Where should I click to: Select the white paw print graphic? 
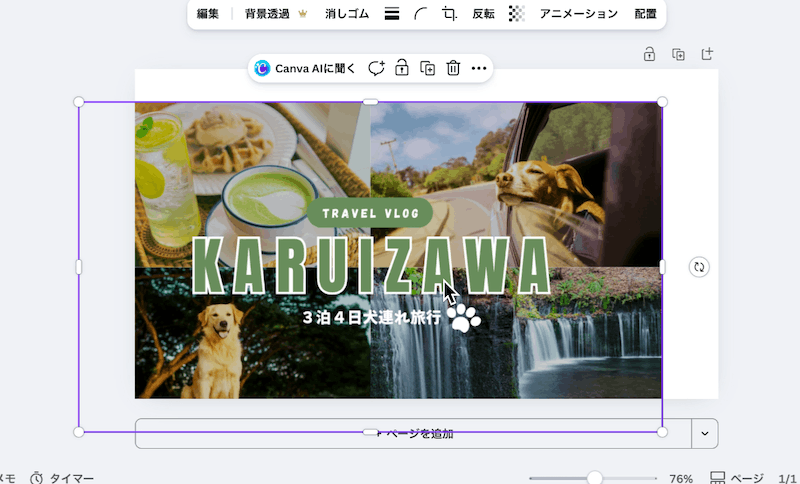pos(463,318)
